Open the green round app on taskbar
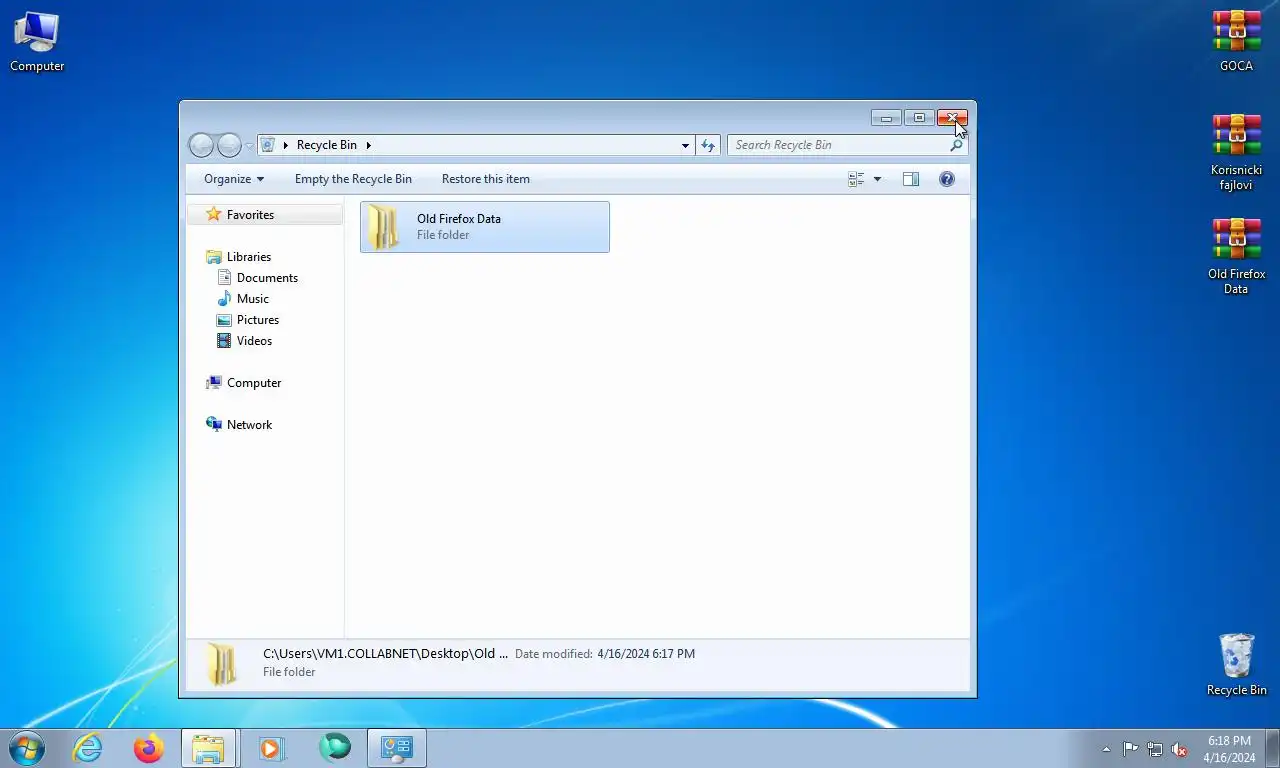This screenshot has height=768, width=1280. click(x=334, y=748)
